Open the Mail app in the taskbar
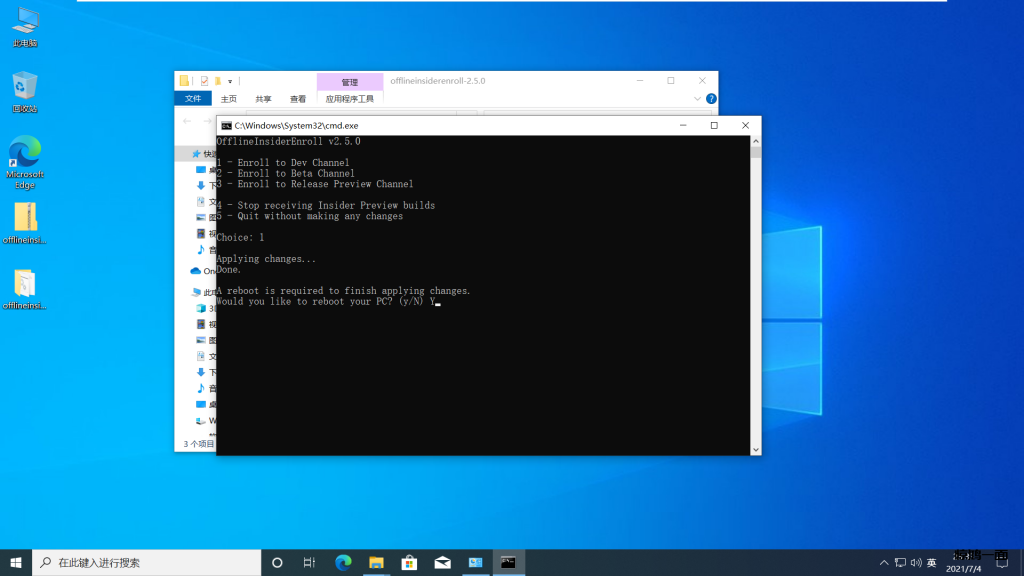This screenshot has height=576, width=1024. [442, 562]
